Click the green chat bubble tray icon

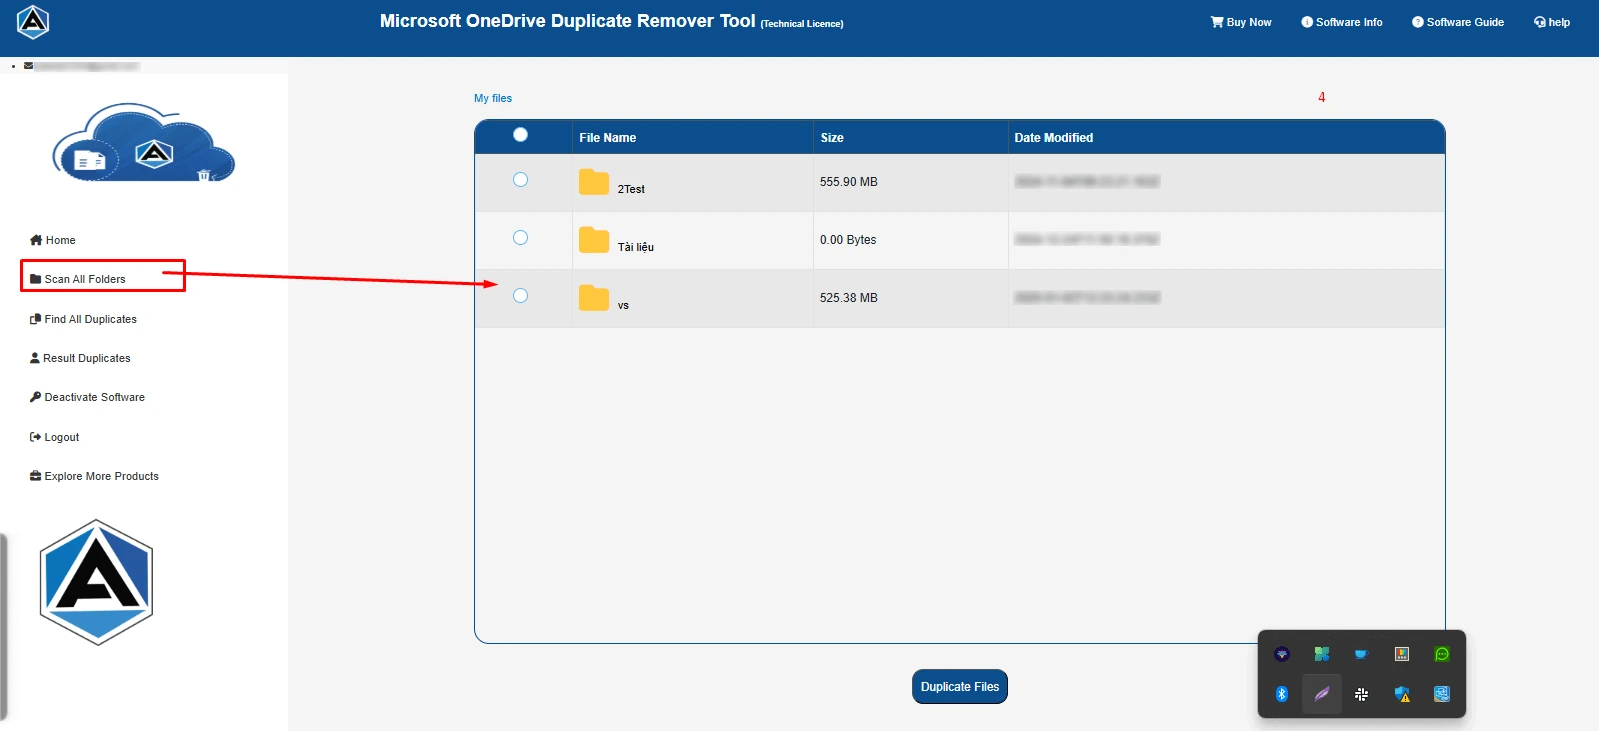tap(1442, 654)
